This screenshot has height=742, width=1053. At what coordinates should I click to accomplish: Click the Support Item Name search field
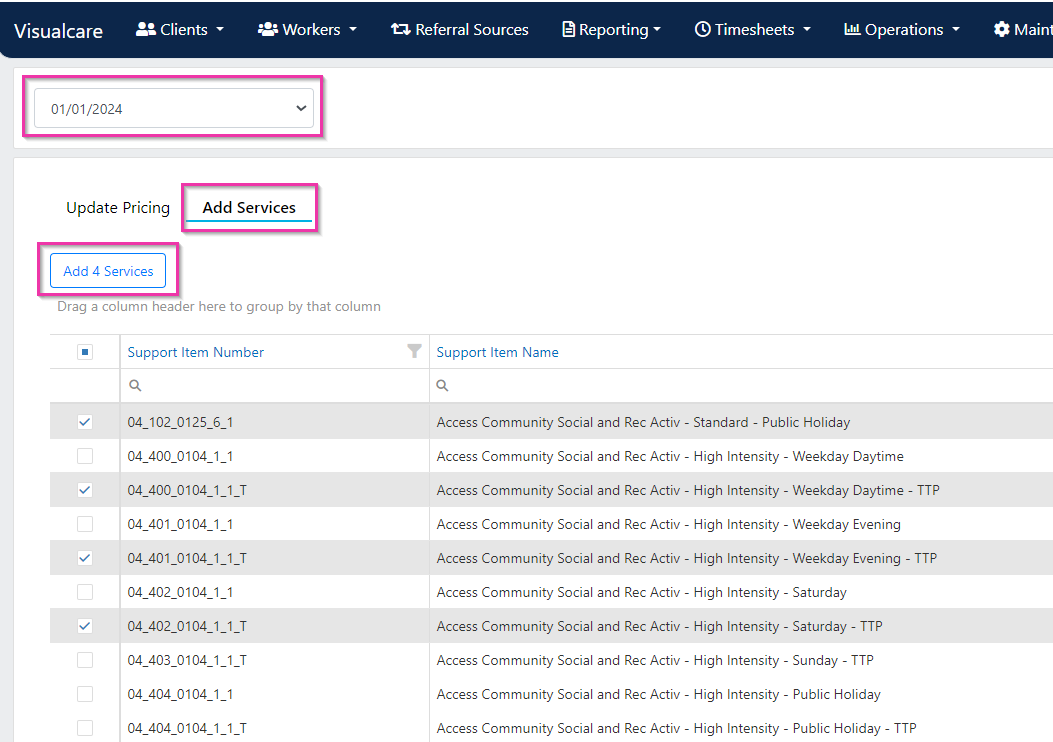741,385
